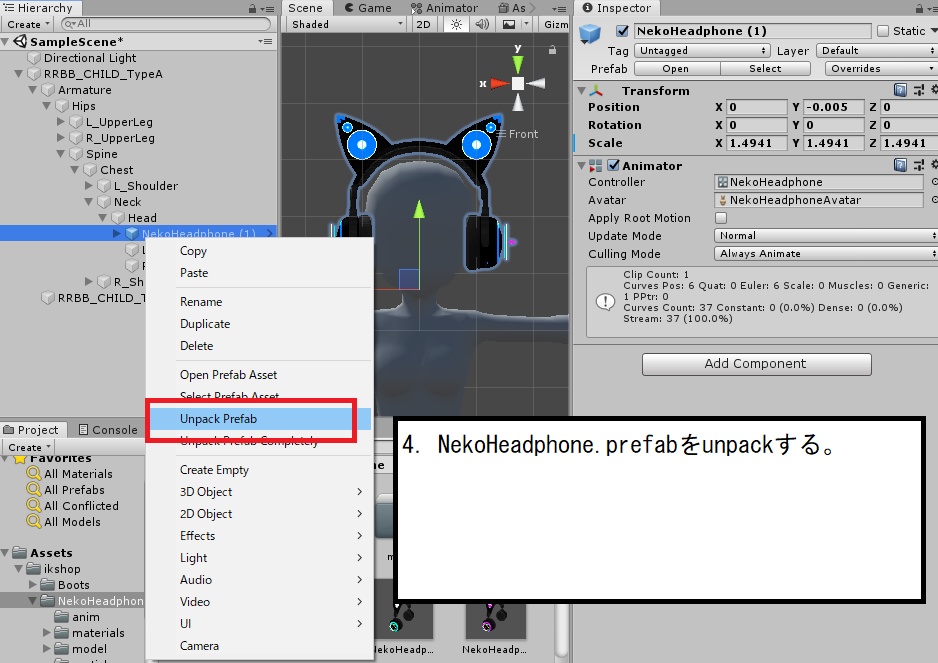Expand R_UpperLeg tree node
Screen dimensions: 938x663
coord(60,138)
